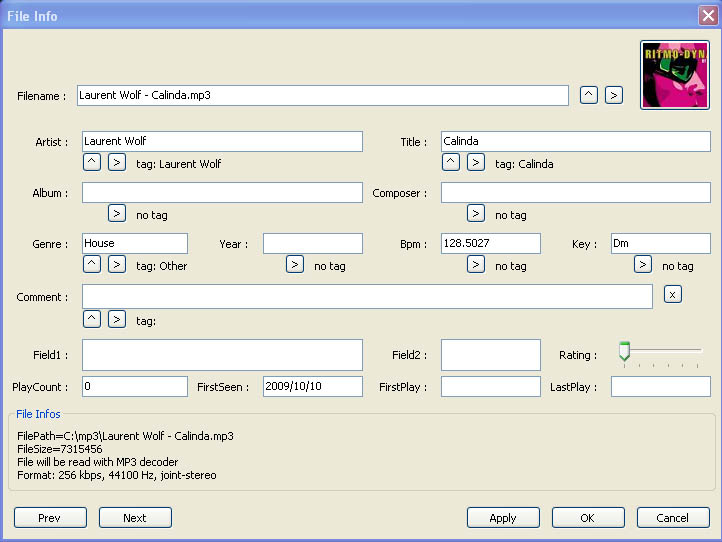Click the right-arrow button under Album
Screen dimensions: 722x542
[x=117, y=213]
